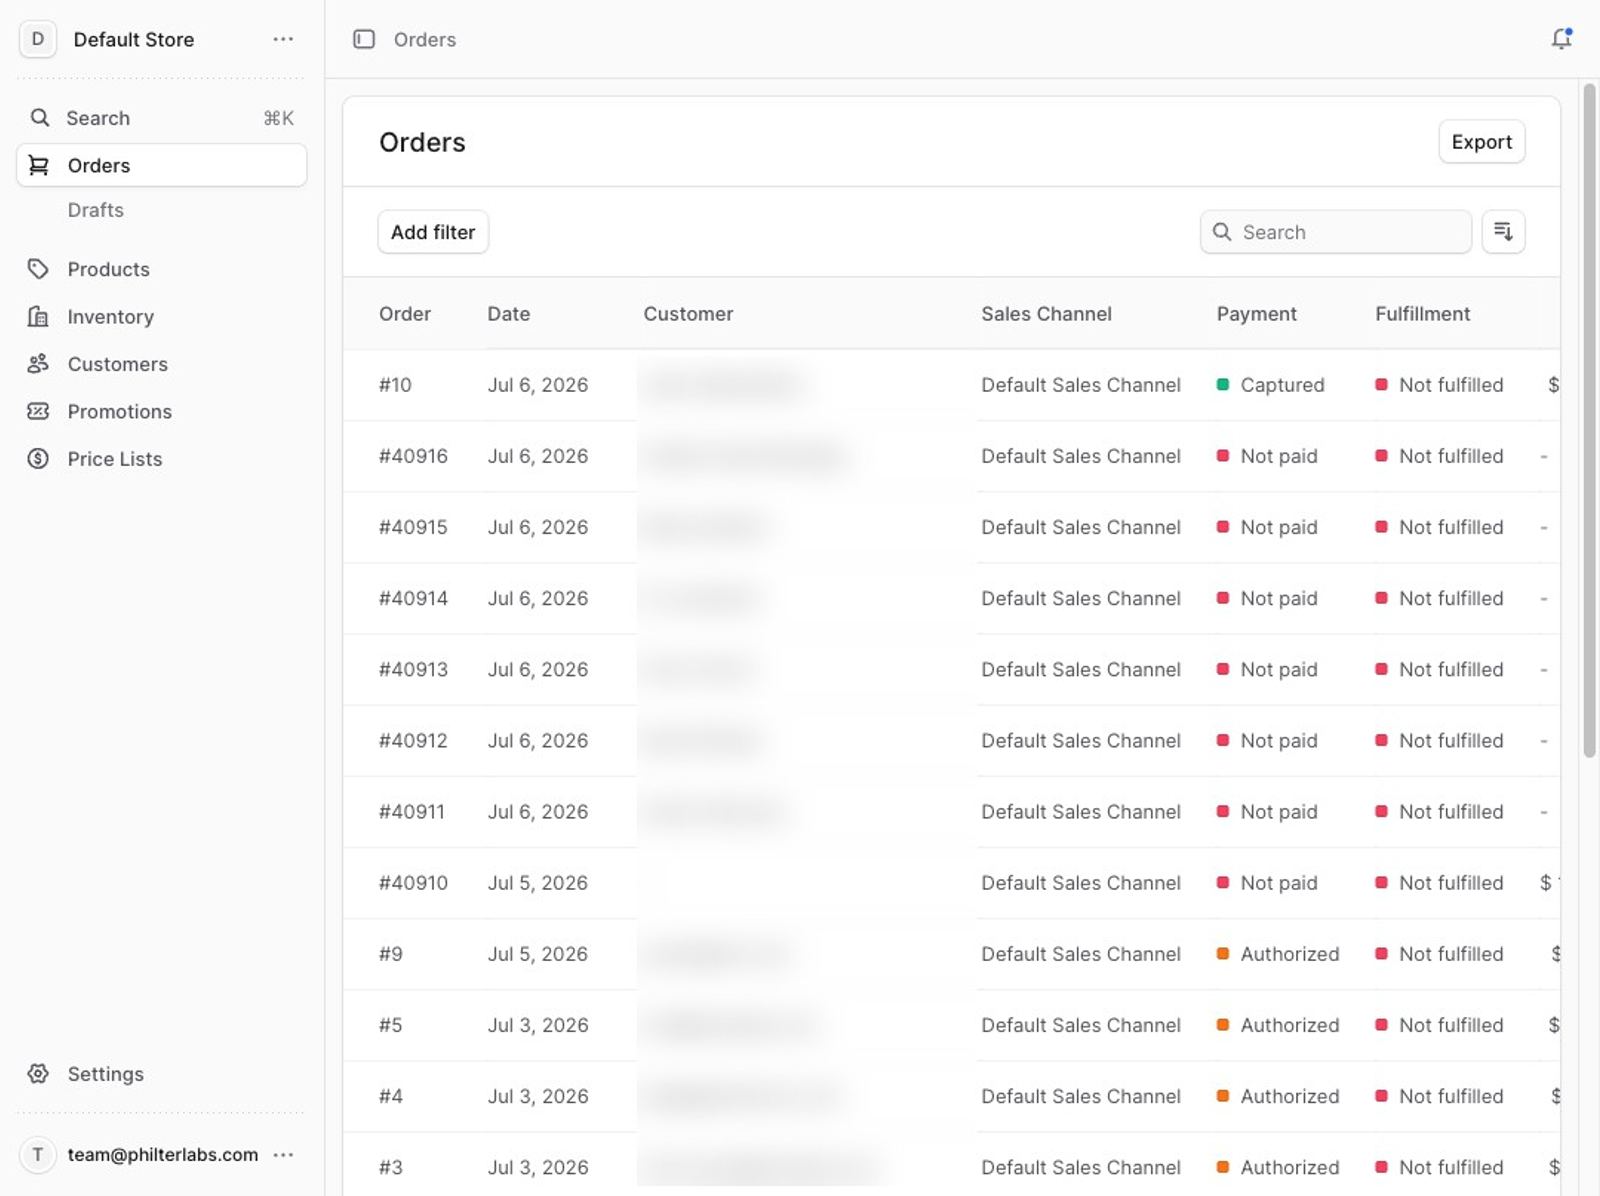
Task: Click Orders page heading
Action: (x=422, y=142)
